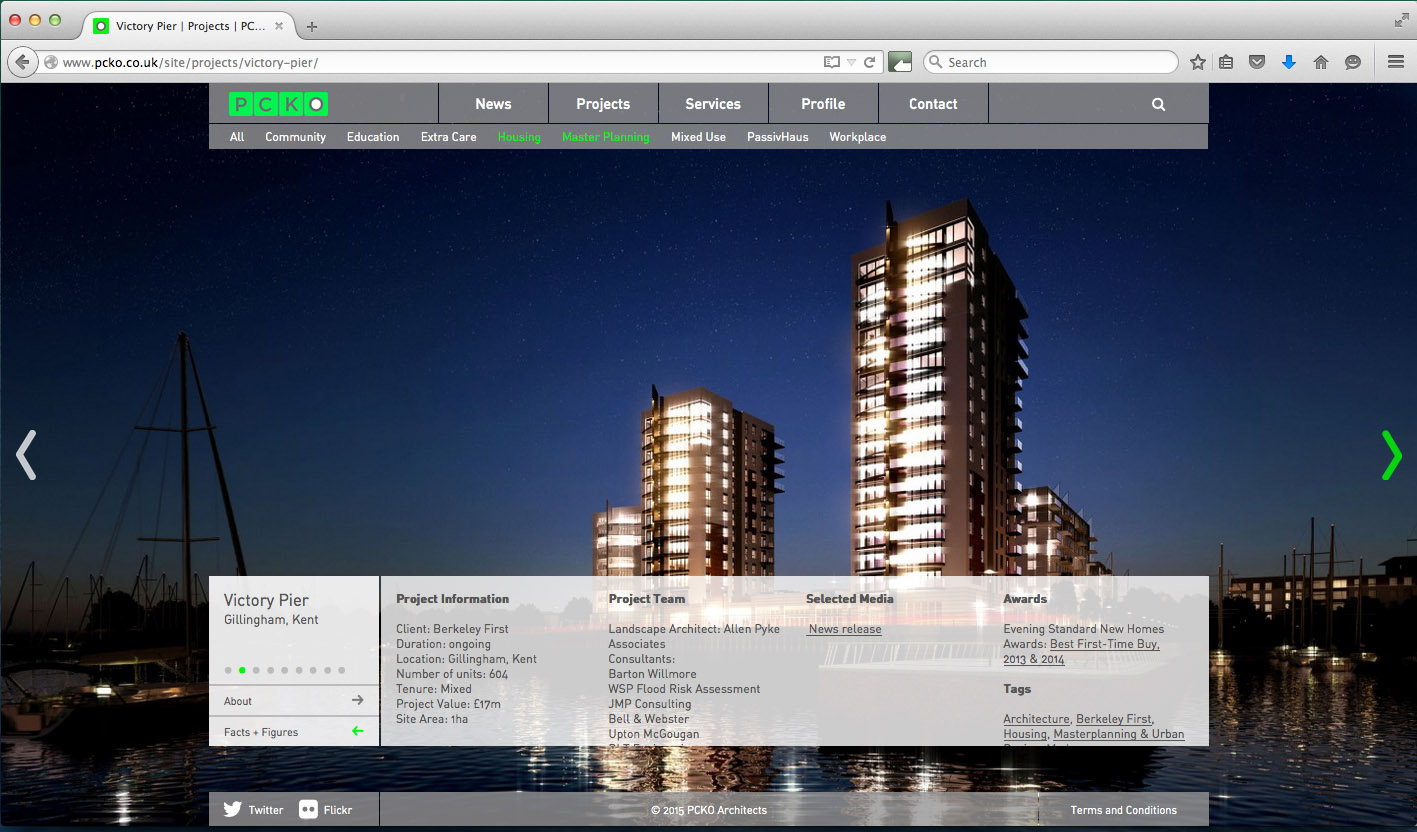
Task: Open the Contact menu item
Action: pos(933,104)
